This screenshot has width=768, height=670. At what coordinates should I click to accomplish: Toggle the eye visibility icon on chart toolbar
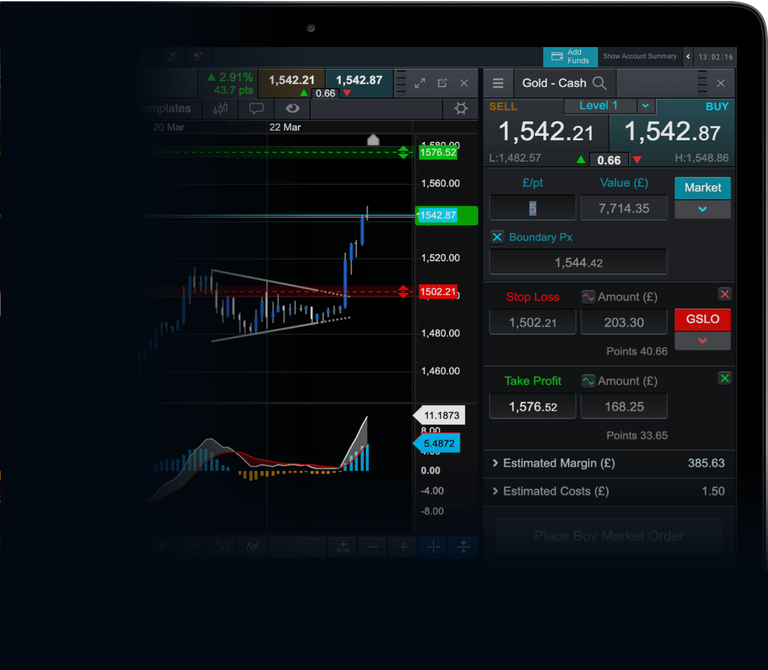(x=292, y=109)
